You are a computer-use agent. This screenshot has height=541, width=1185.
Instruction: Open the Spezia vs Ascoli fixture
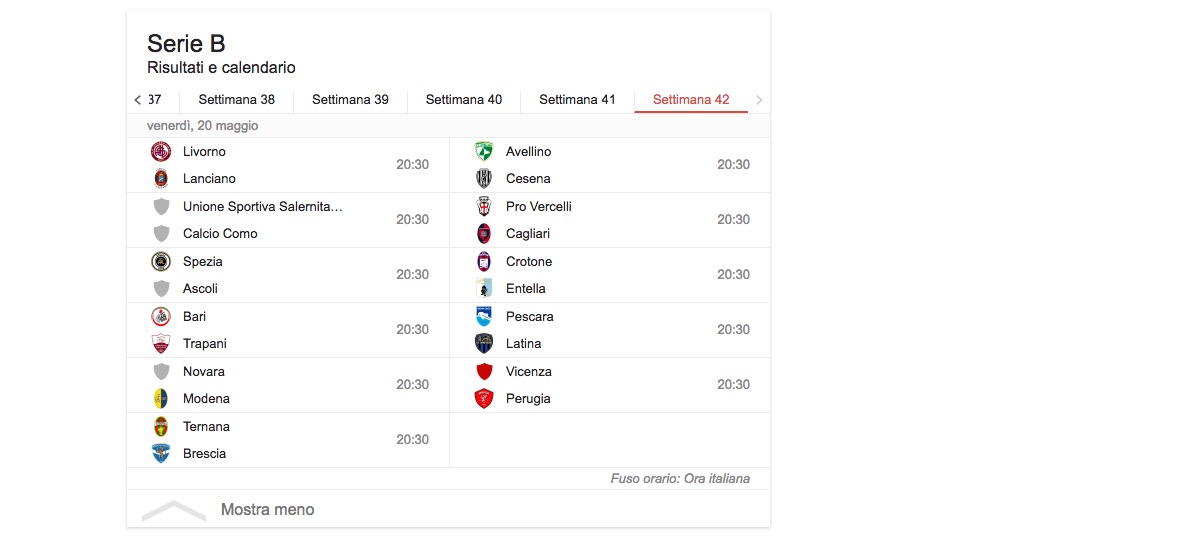click(288, 276)
